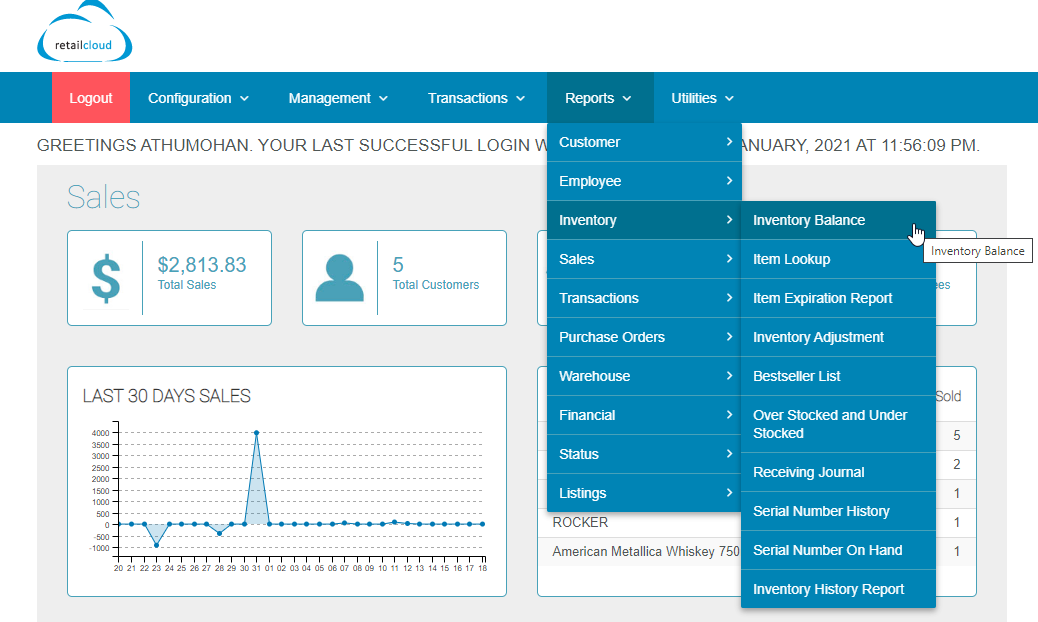Click the lowest chart data point on the 23rd
The height and width of the screenshot is (622, 1038).
point(156,545)
